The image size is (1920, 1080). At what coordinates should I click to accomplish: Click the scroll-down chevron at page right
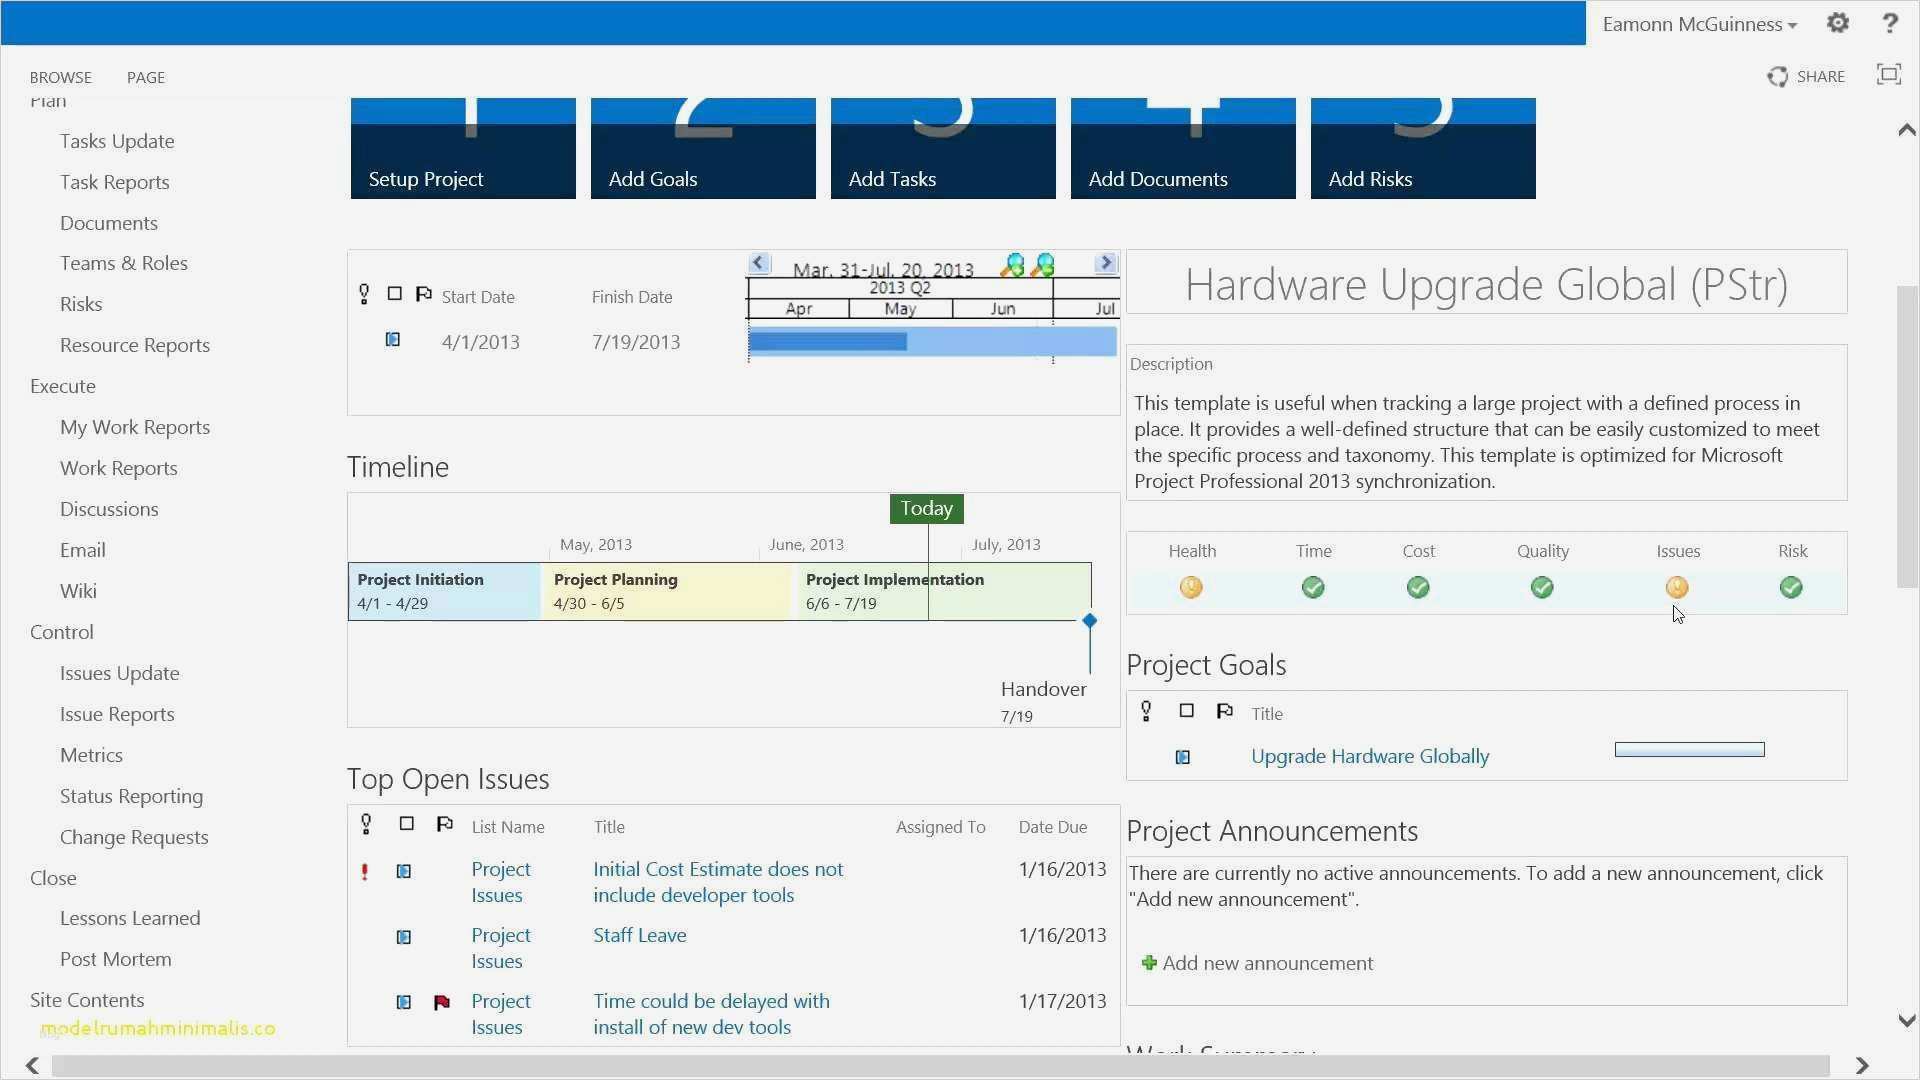pyautogui.click(x=1906, y=1021)
